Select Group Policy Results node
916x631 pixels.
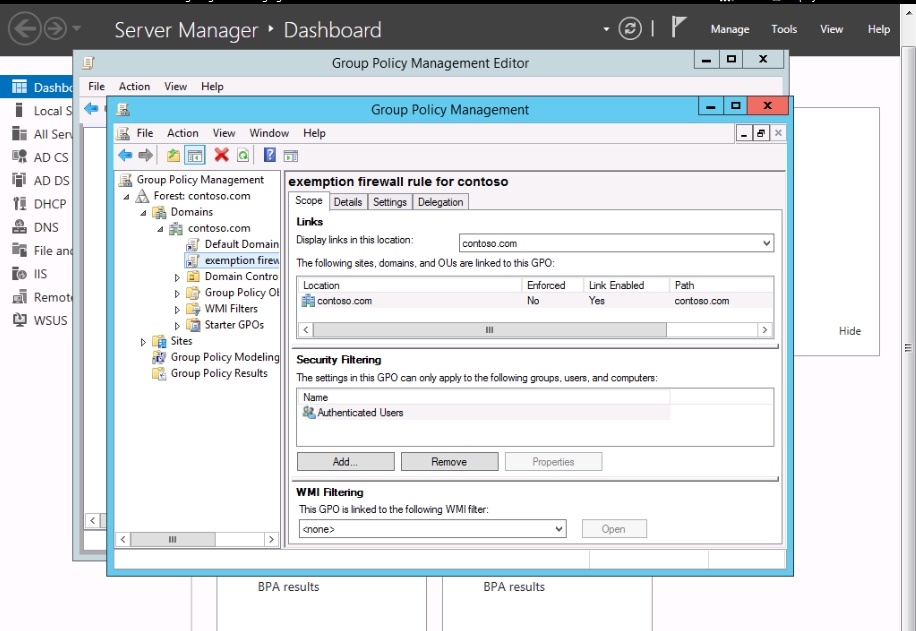219,373
